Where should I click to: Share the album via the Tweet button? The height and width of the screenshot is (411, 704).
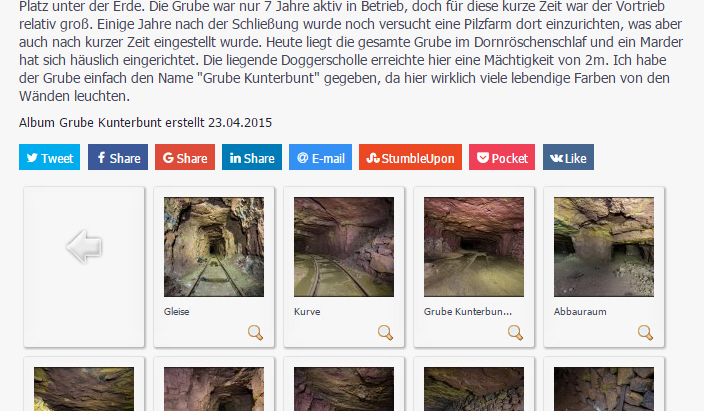49,157
